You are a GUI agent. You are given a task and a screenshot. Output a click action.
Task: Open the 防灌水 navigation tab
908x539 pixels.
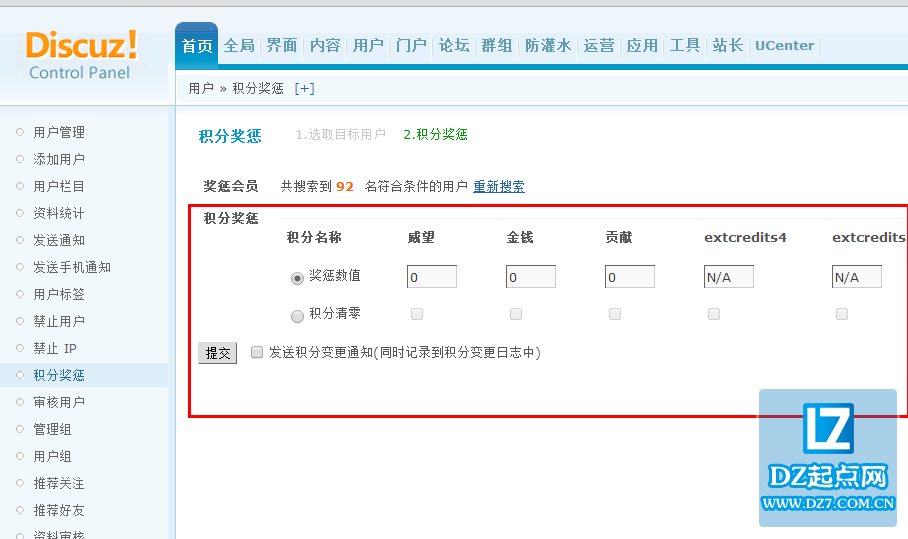coord(548,46)
